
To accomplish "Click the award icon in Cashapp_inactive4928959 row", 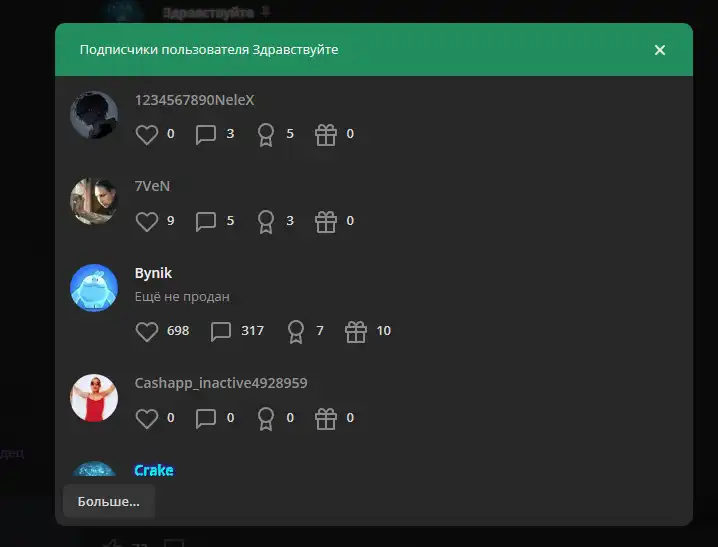I will tap(266, 418).
